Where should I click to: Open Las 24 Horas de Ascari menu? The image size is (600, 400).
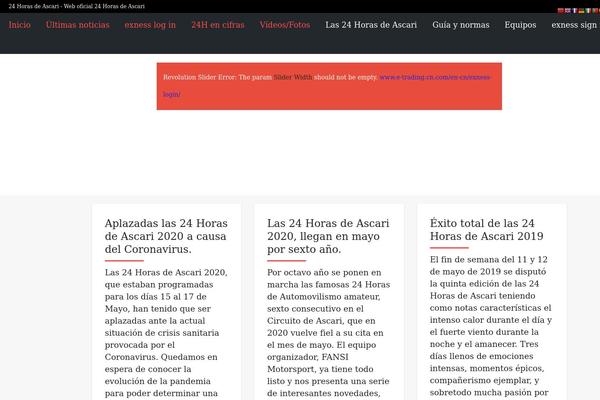pos(371,25)
